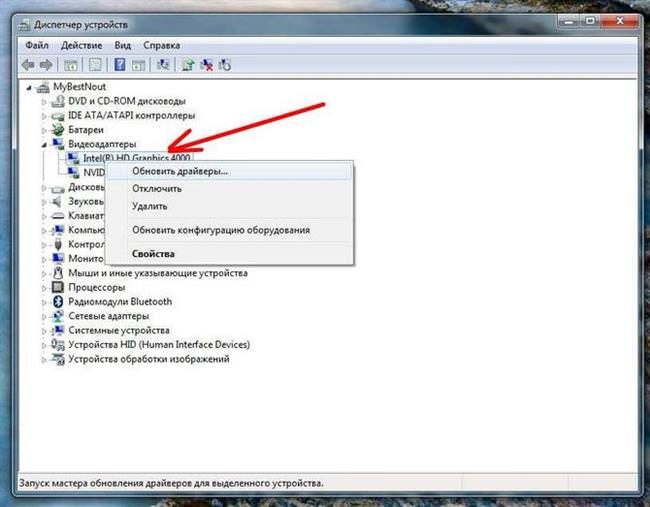Open the Справка menu
Image resolution: width=650 pixels, height=507 pixels.
pyautogui.click(x=161, y=45)
